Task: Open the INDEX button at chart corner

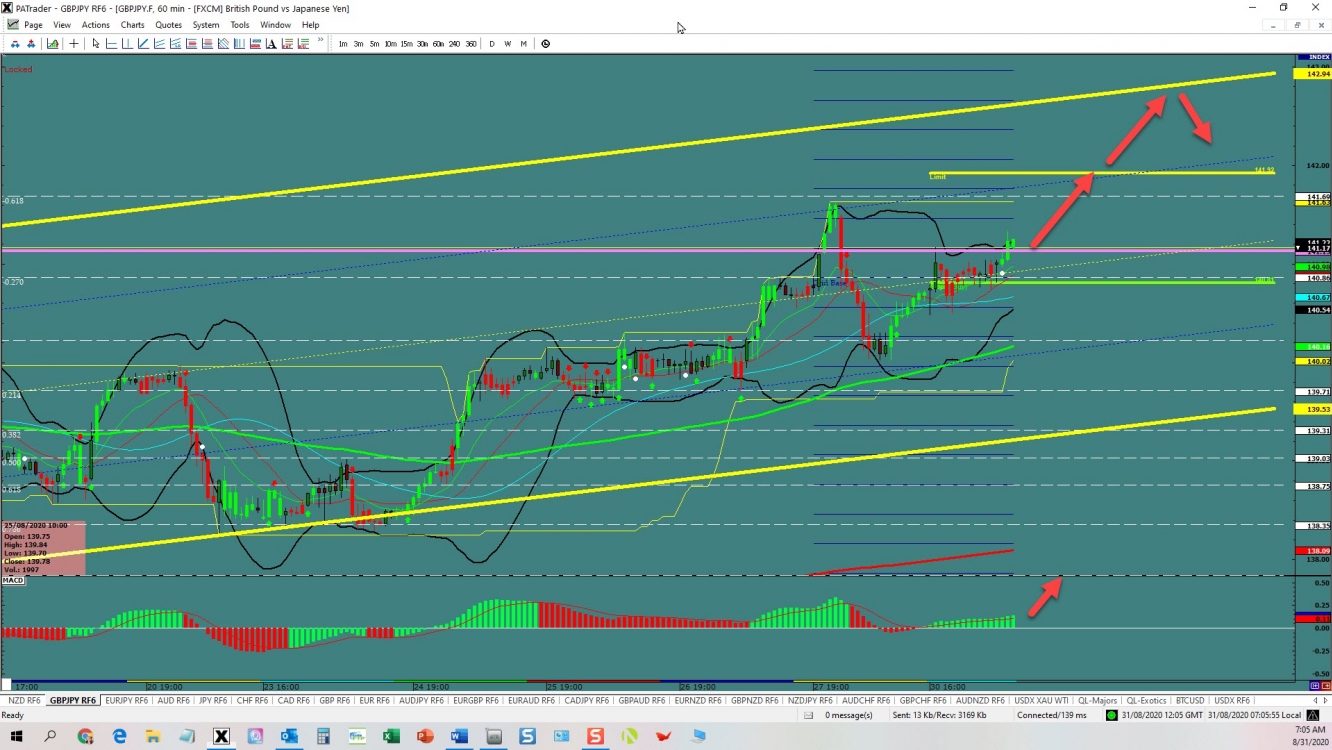Action: pos(1313,57)
